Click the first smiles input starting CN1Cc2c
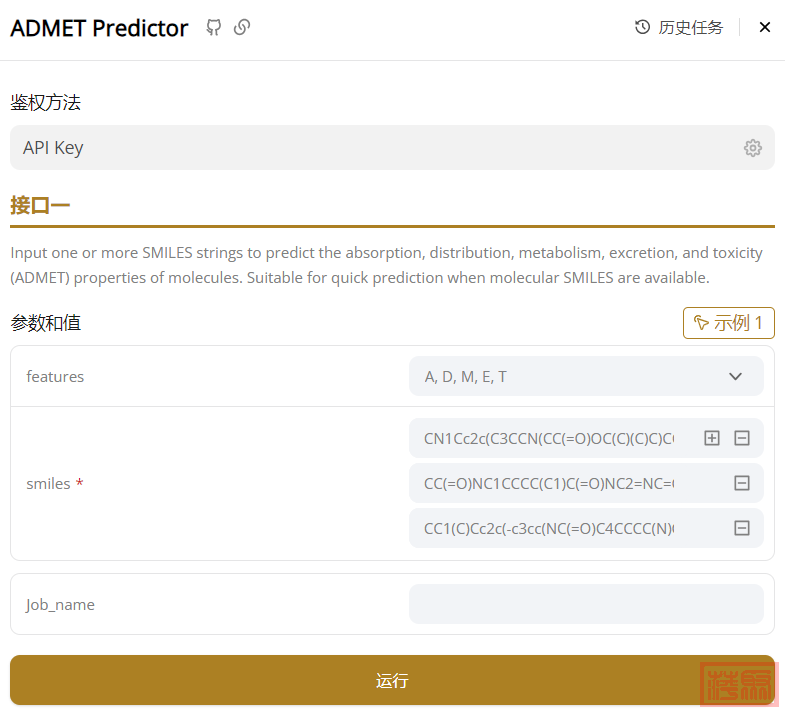785x712 pixels. 549,438
